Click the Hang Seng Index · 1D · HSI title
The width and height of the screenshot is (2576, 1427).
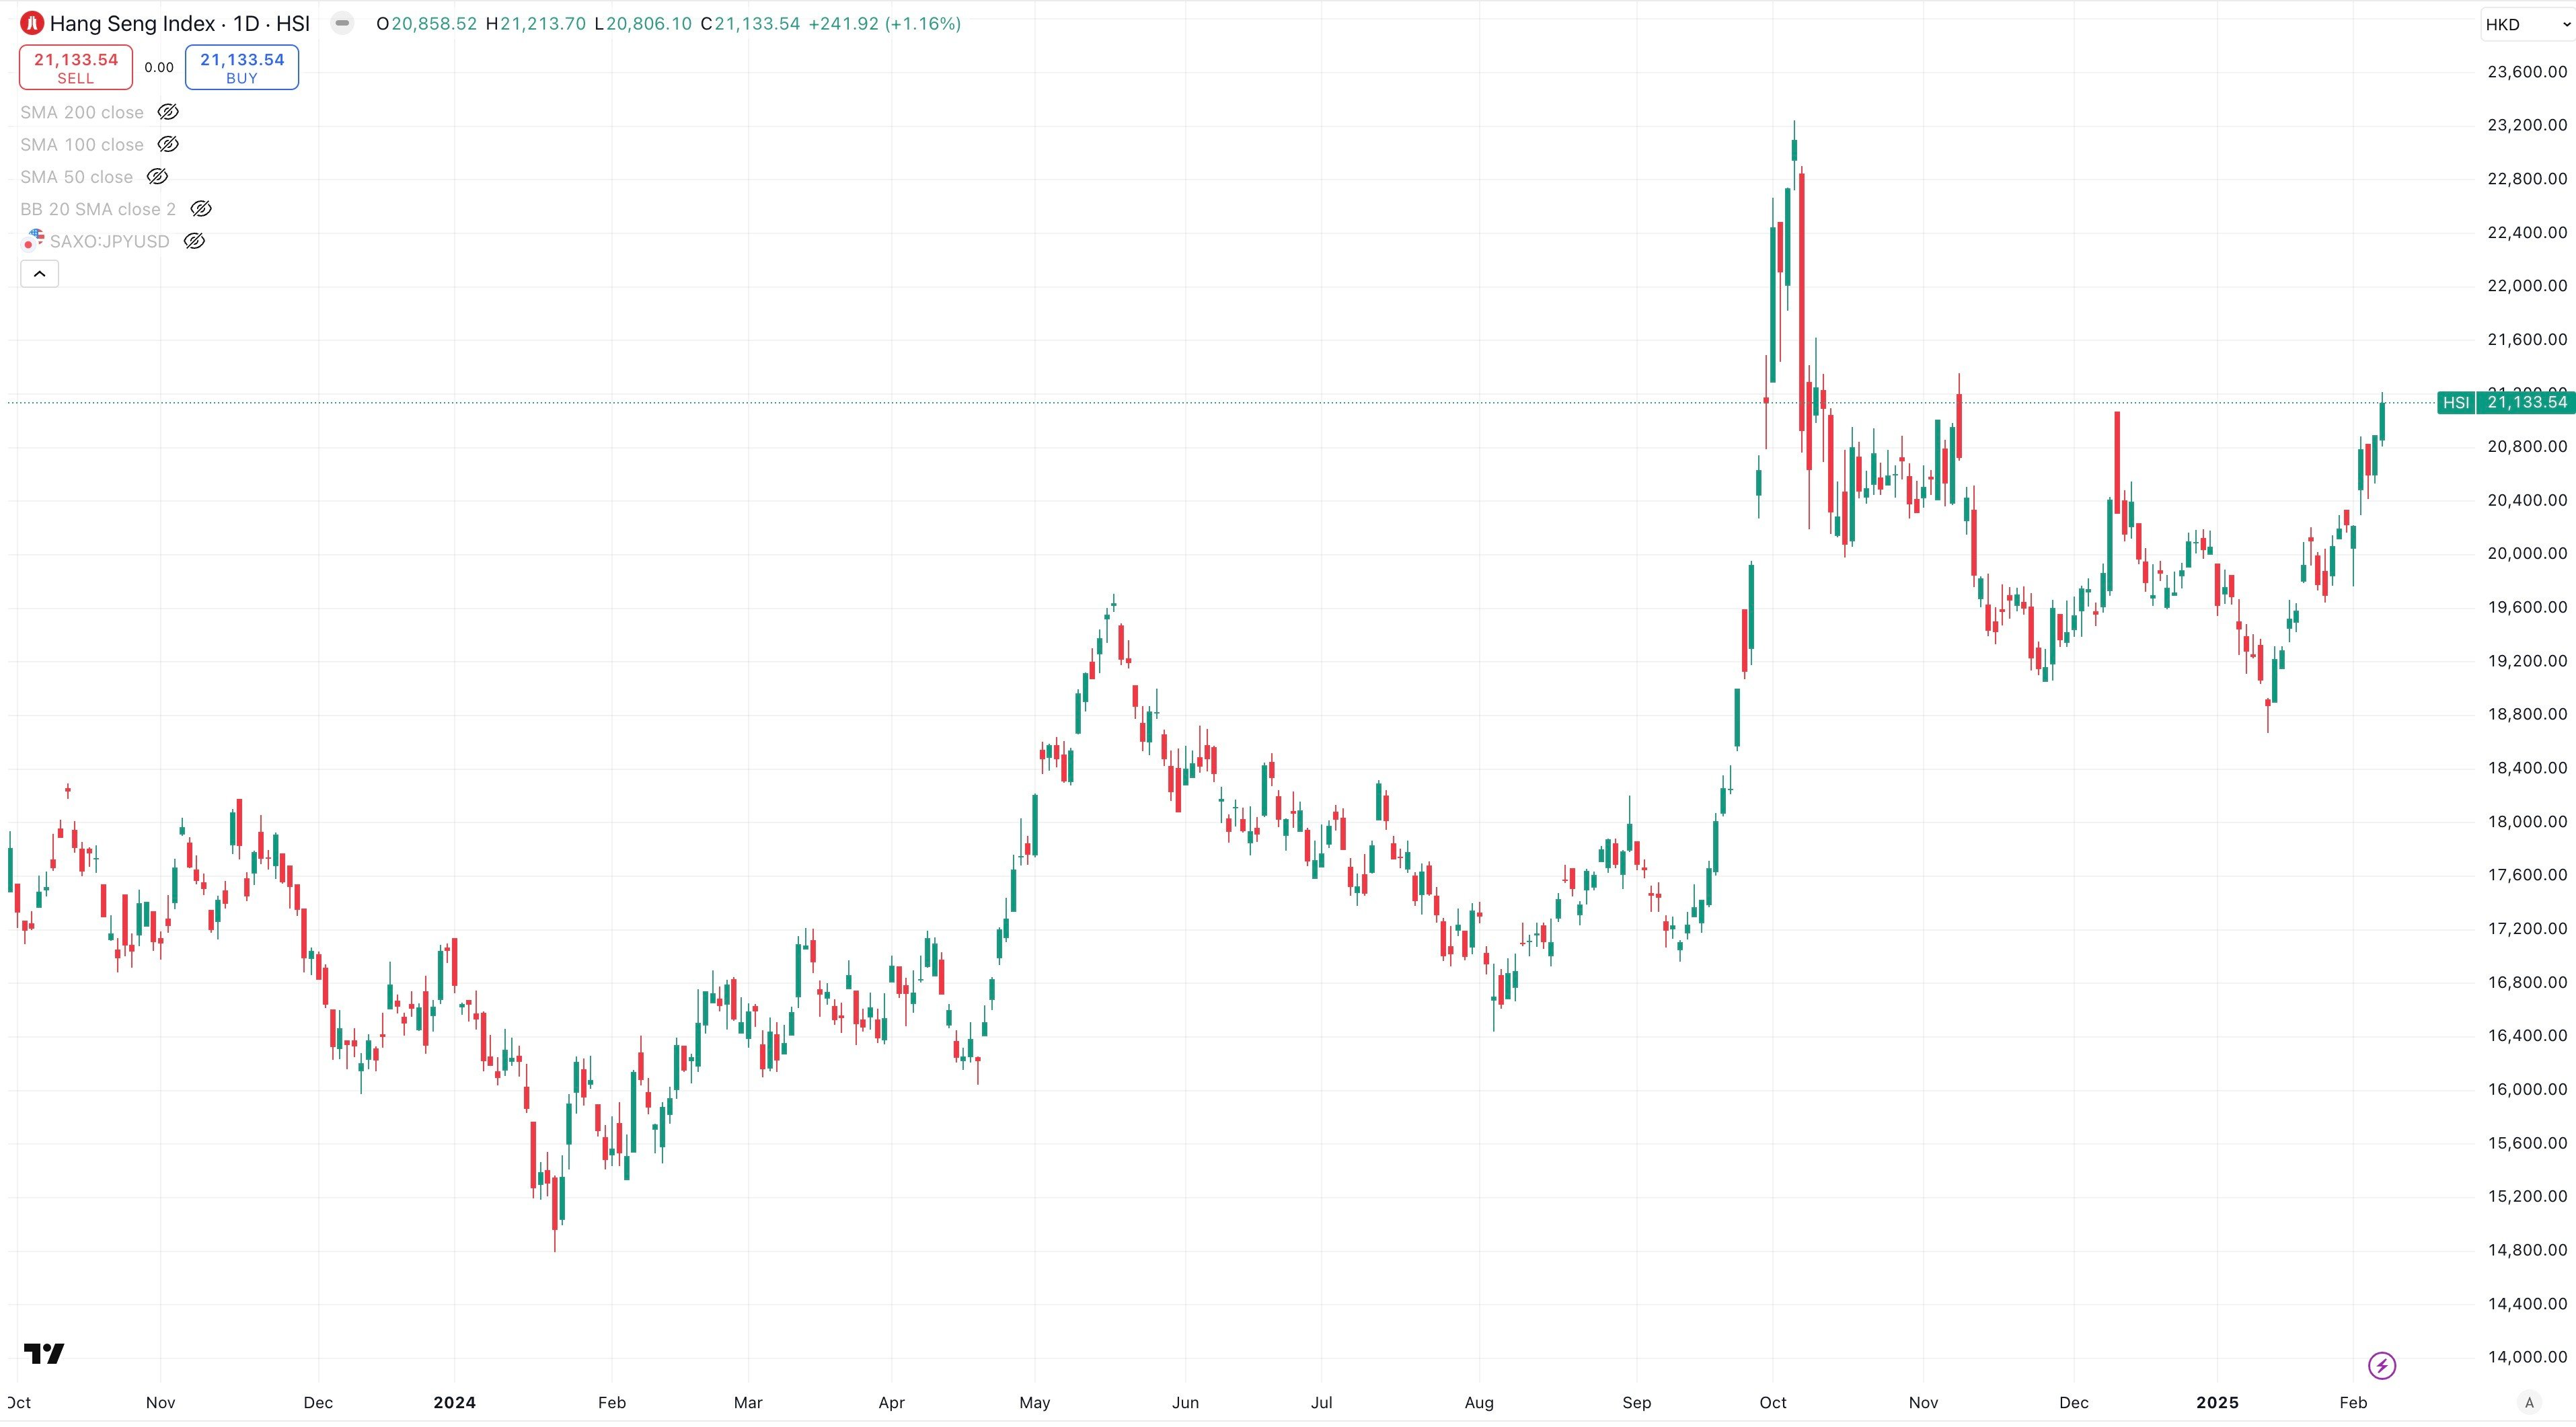pyautogui.click(x=180, y=23)
